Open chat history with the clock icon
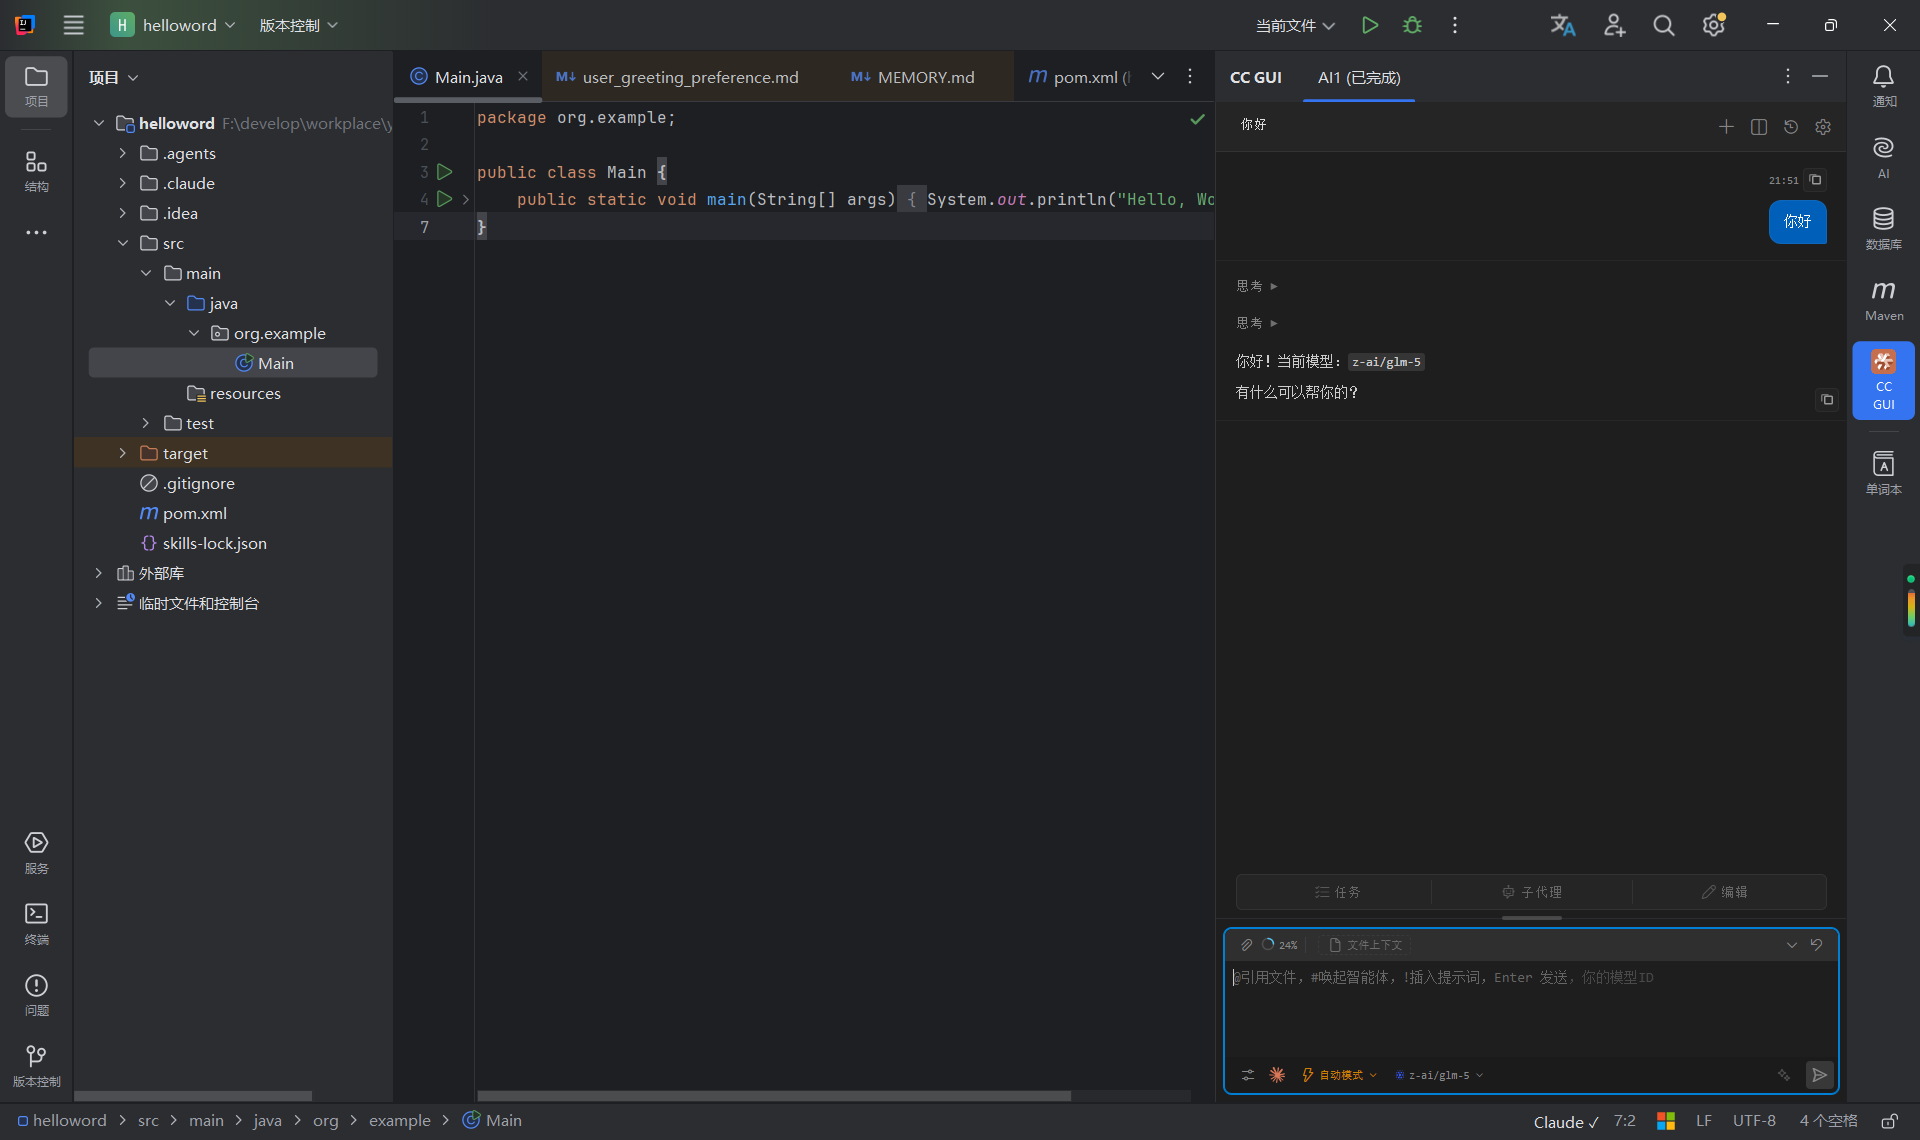1920x1140 pixels. coord(1791,127)
